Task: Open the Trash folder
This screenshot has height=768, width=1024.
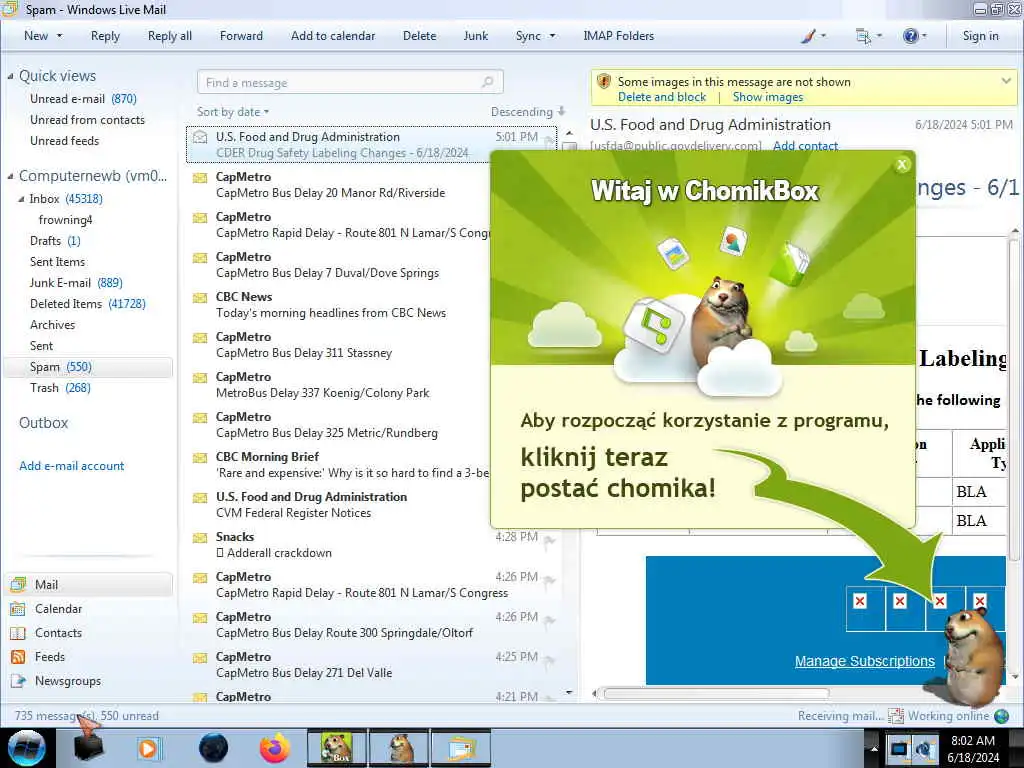Action: coord(60,388)
